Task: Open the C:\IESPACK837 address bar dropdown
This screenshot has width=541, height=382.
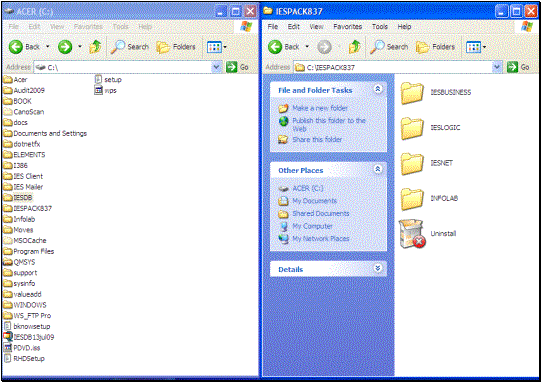Action: [x=497, y=67]
